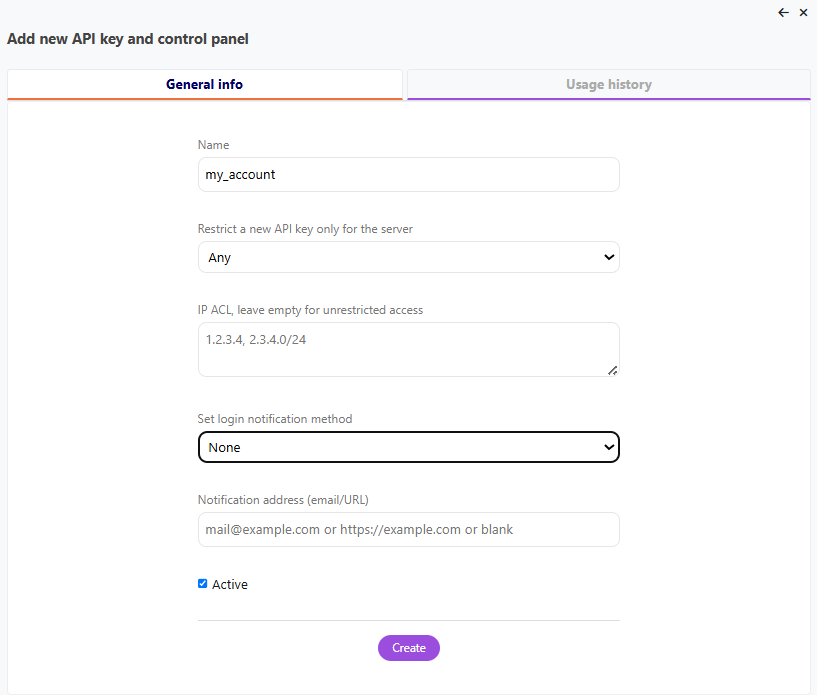Viewport: 817px width, 695px height.
Task: Click the Restrict a new API key label
Action: (305, 229)
